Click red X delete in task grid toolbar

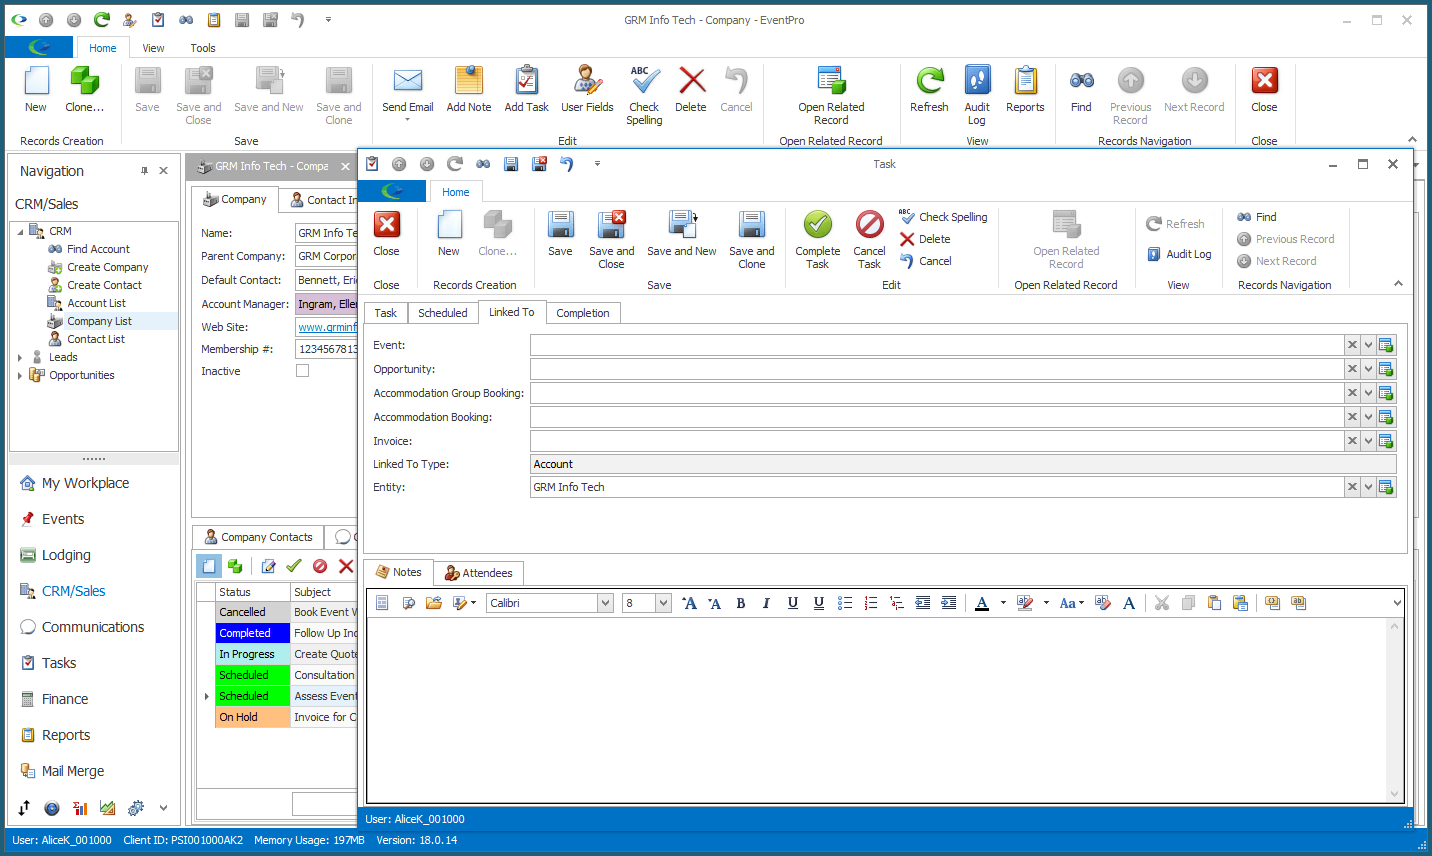[x=346, y=566]
